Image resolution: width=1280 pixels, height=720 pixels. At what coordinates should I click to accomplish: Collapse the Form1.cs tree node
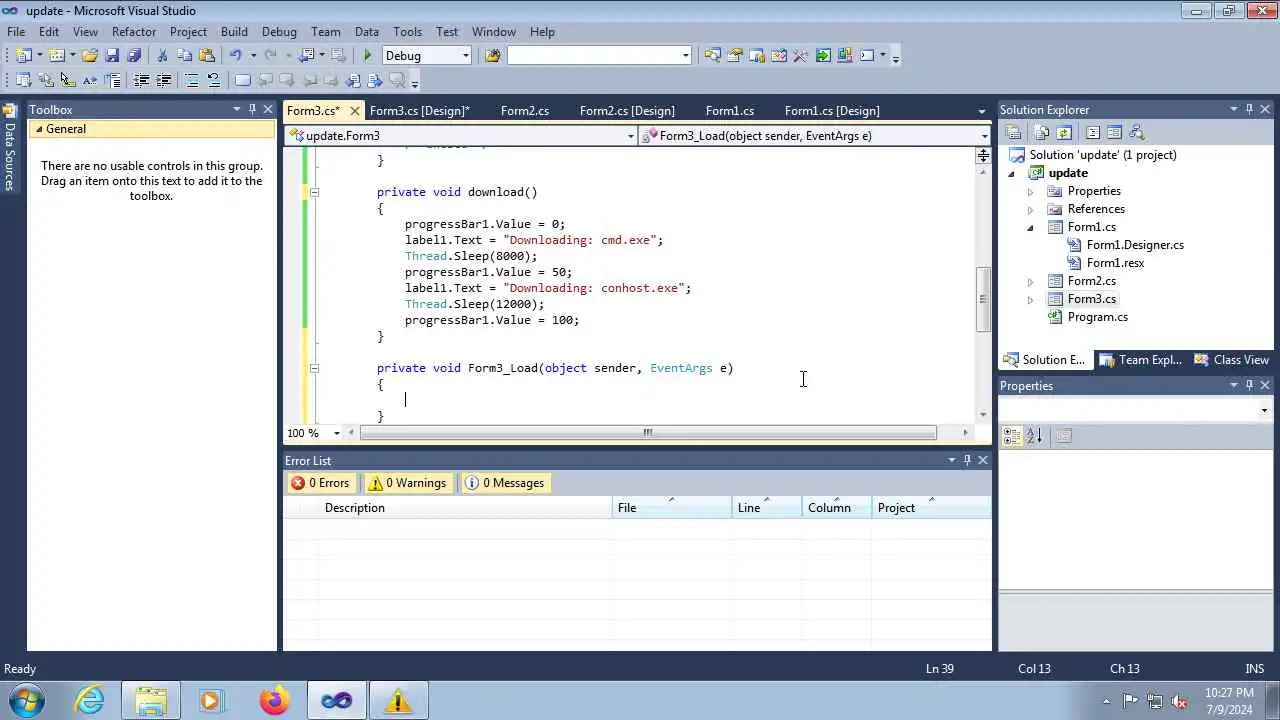pyautogui.click(x=1031, y=227)
